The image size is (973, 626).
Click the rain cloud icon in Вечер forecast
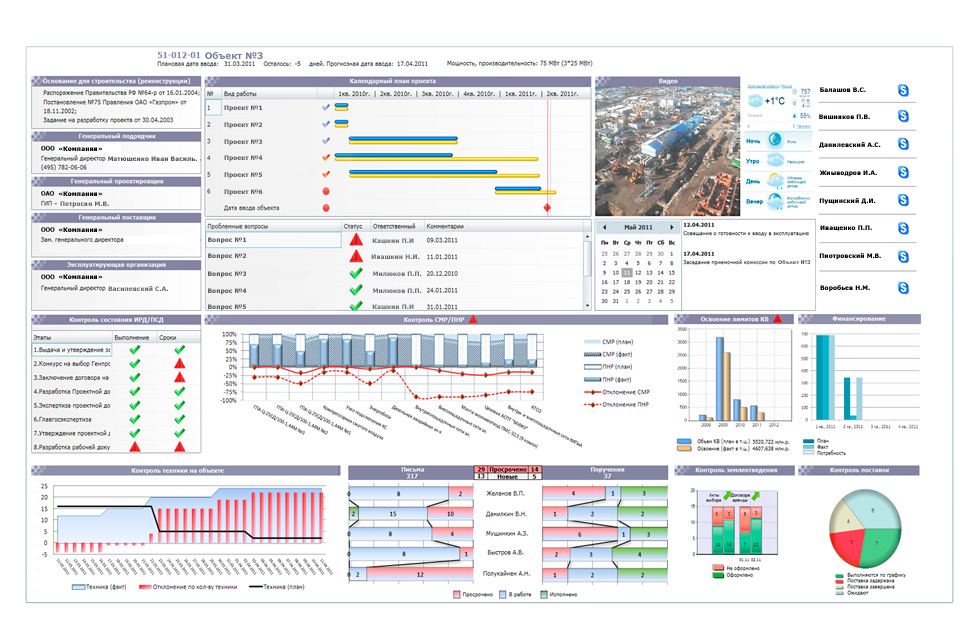[775, 201]
